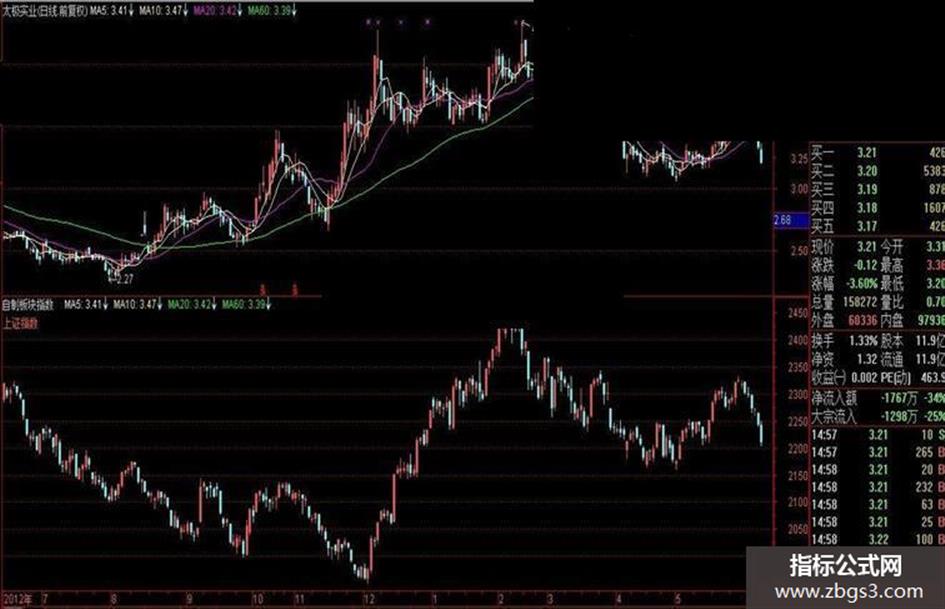Click the 2200 index axis label

coord(798,449)
